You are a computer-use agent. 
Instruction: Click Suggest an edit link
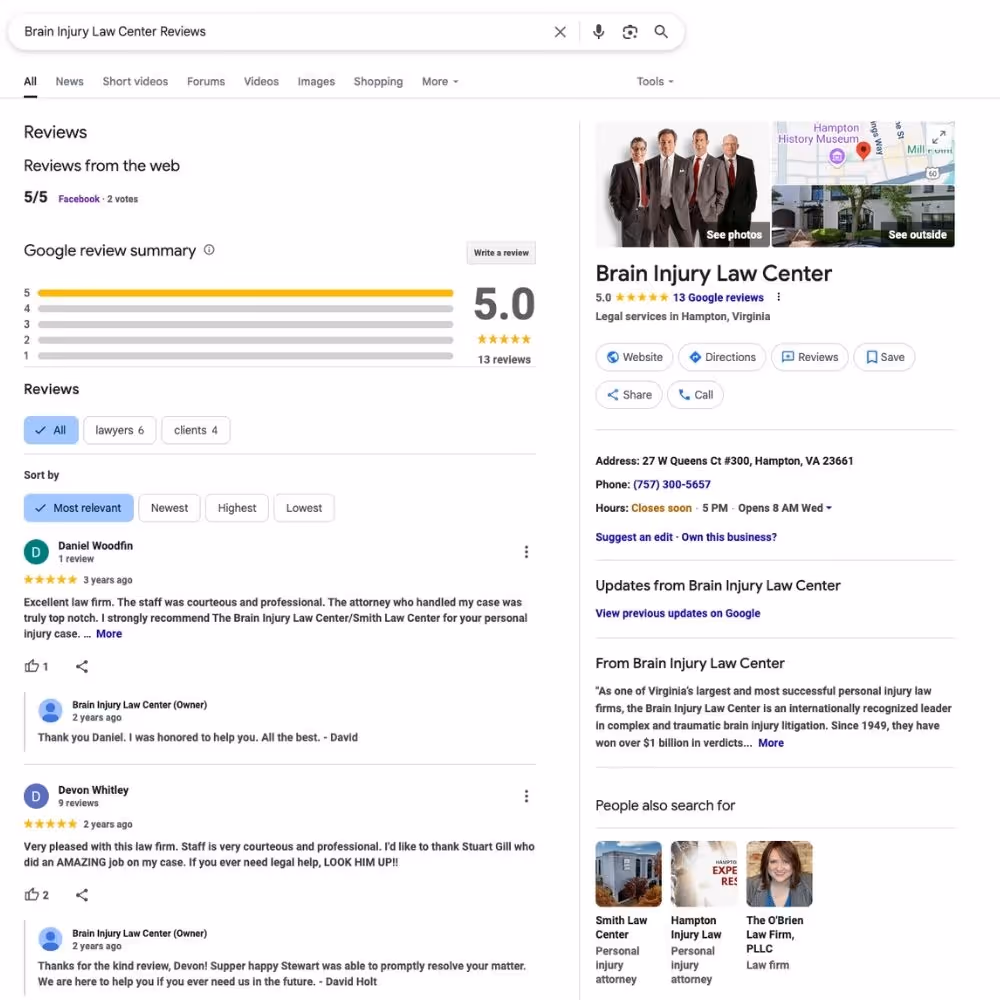(634, 537)
